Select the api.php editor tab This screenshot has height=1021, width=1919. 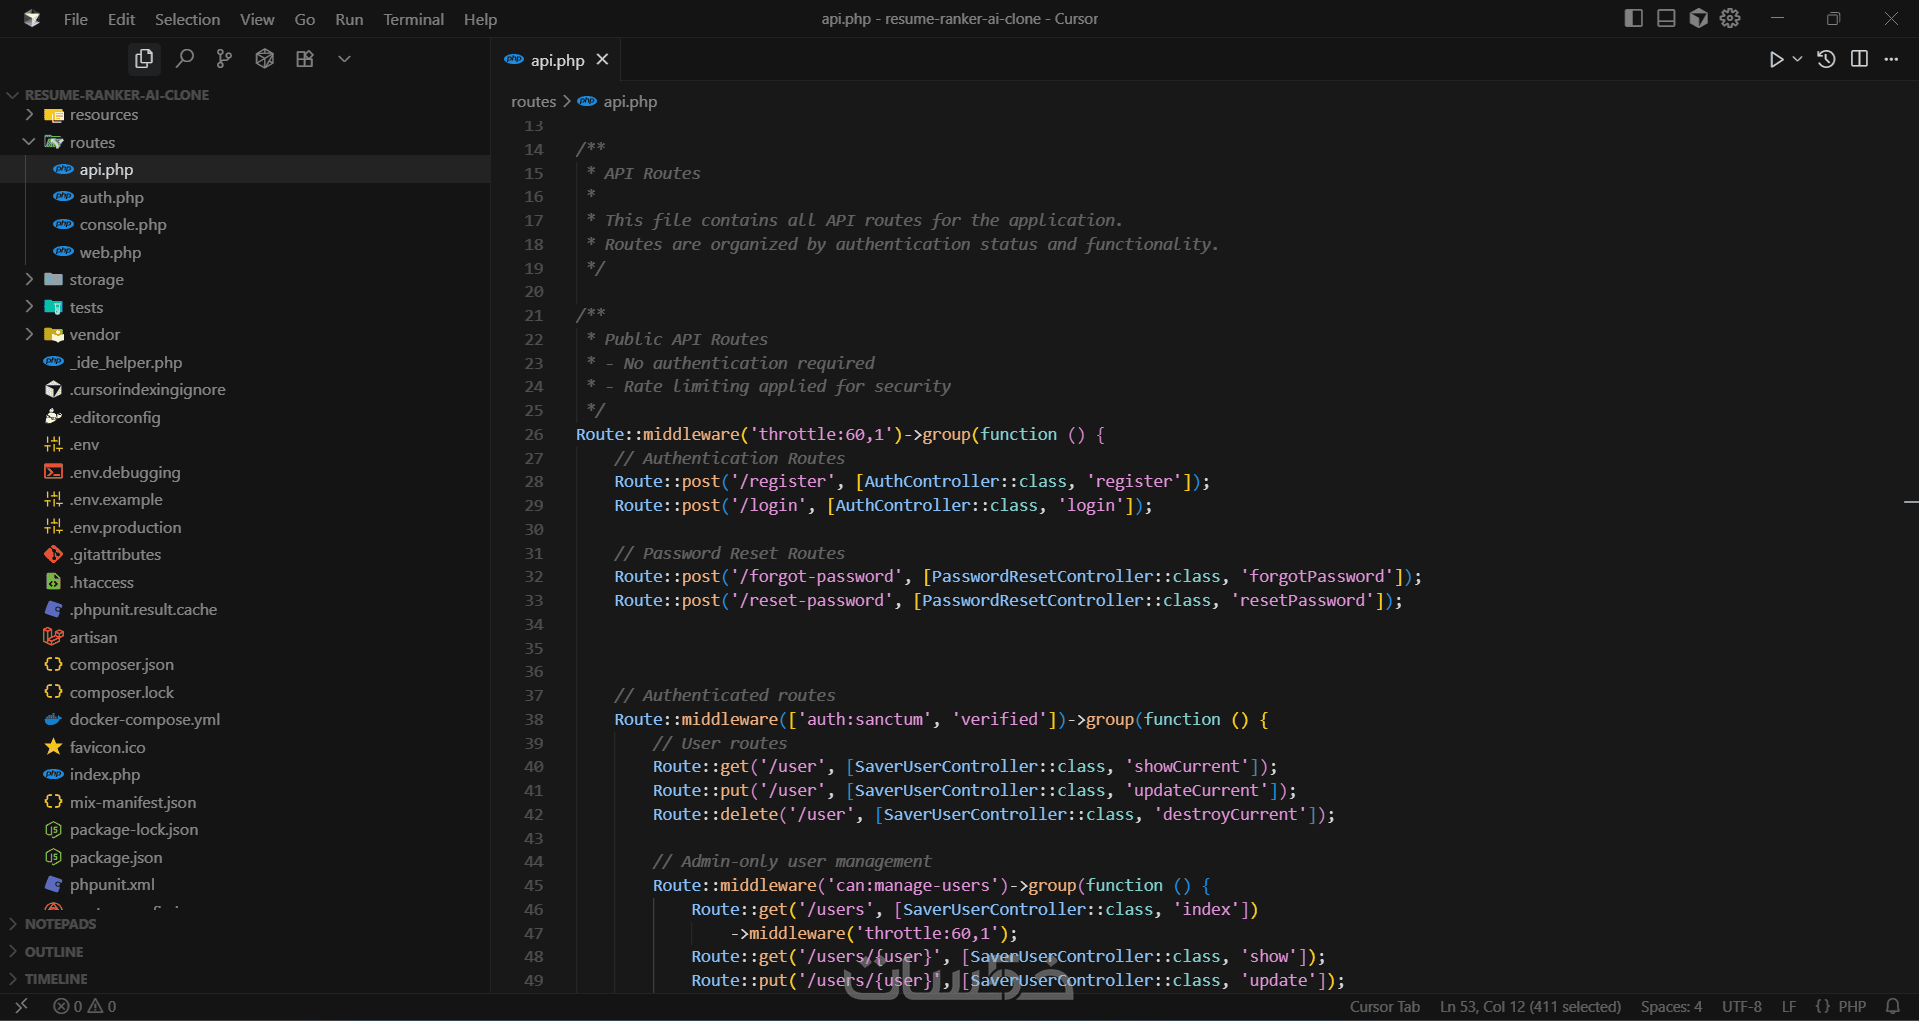(557, 60)
